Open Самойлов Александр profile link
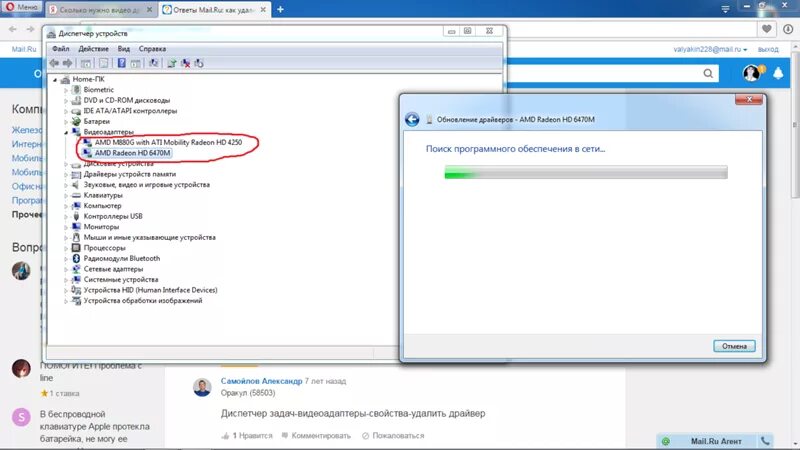The width and height of the screenshot is (800, 450). coord(261,381)
